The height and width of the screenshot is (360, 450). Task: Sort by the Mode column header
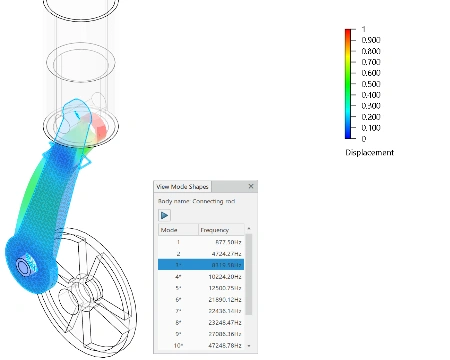[x=178, y=230]
